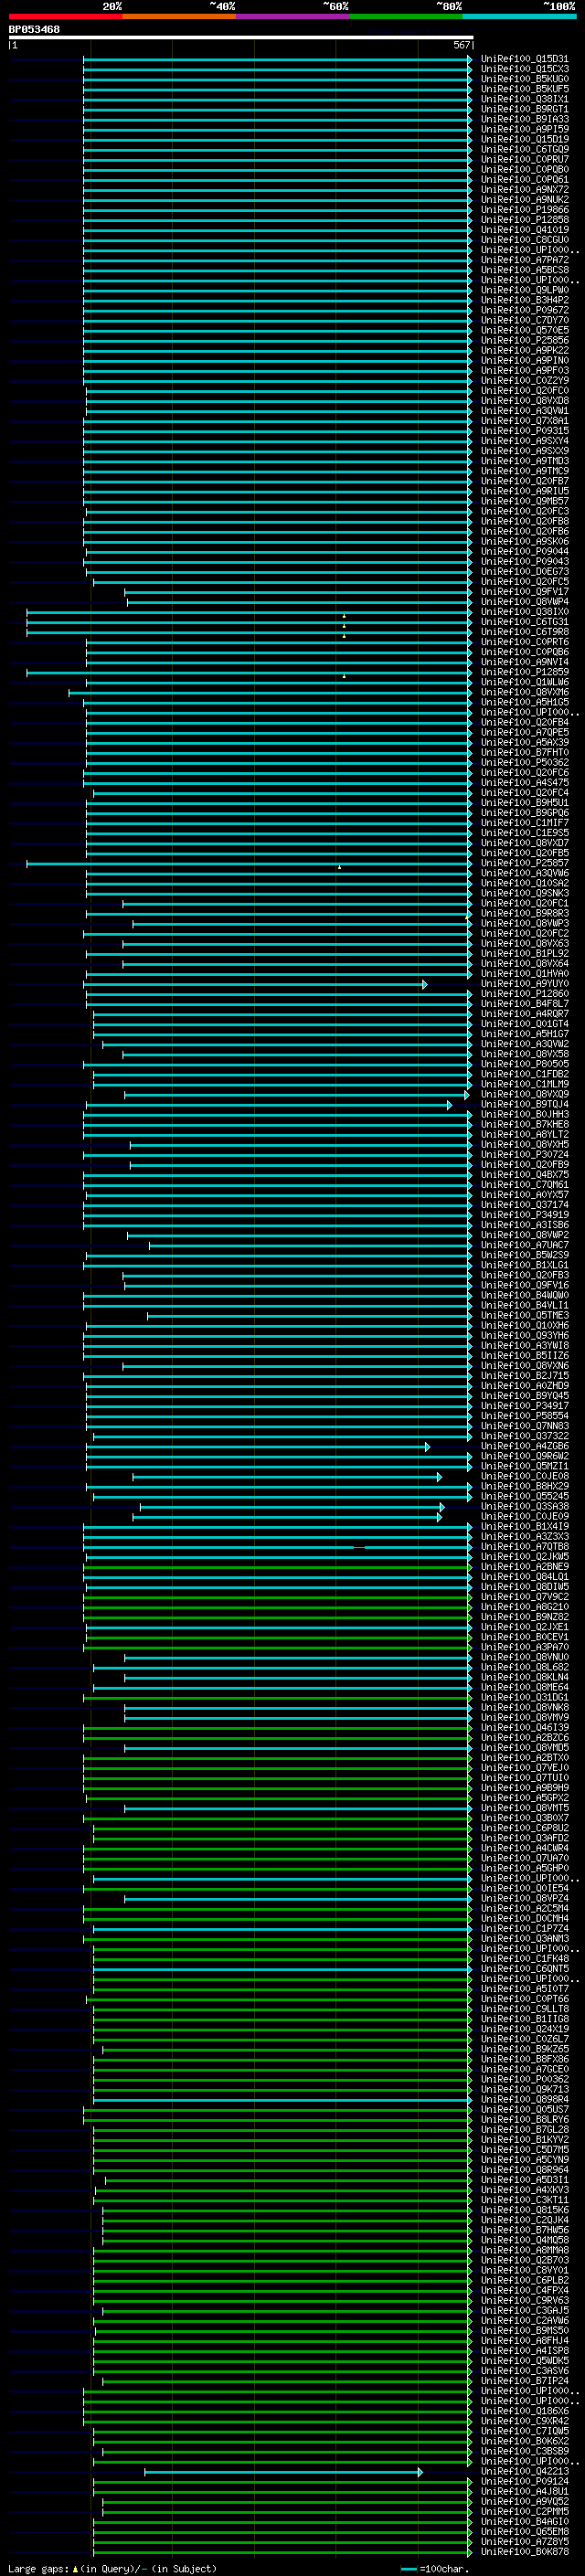The height and width of the screenshot is (2576, 585).
Task: Click hit name UniRef100_B2J715
Action: tap(524, 1376)
